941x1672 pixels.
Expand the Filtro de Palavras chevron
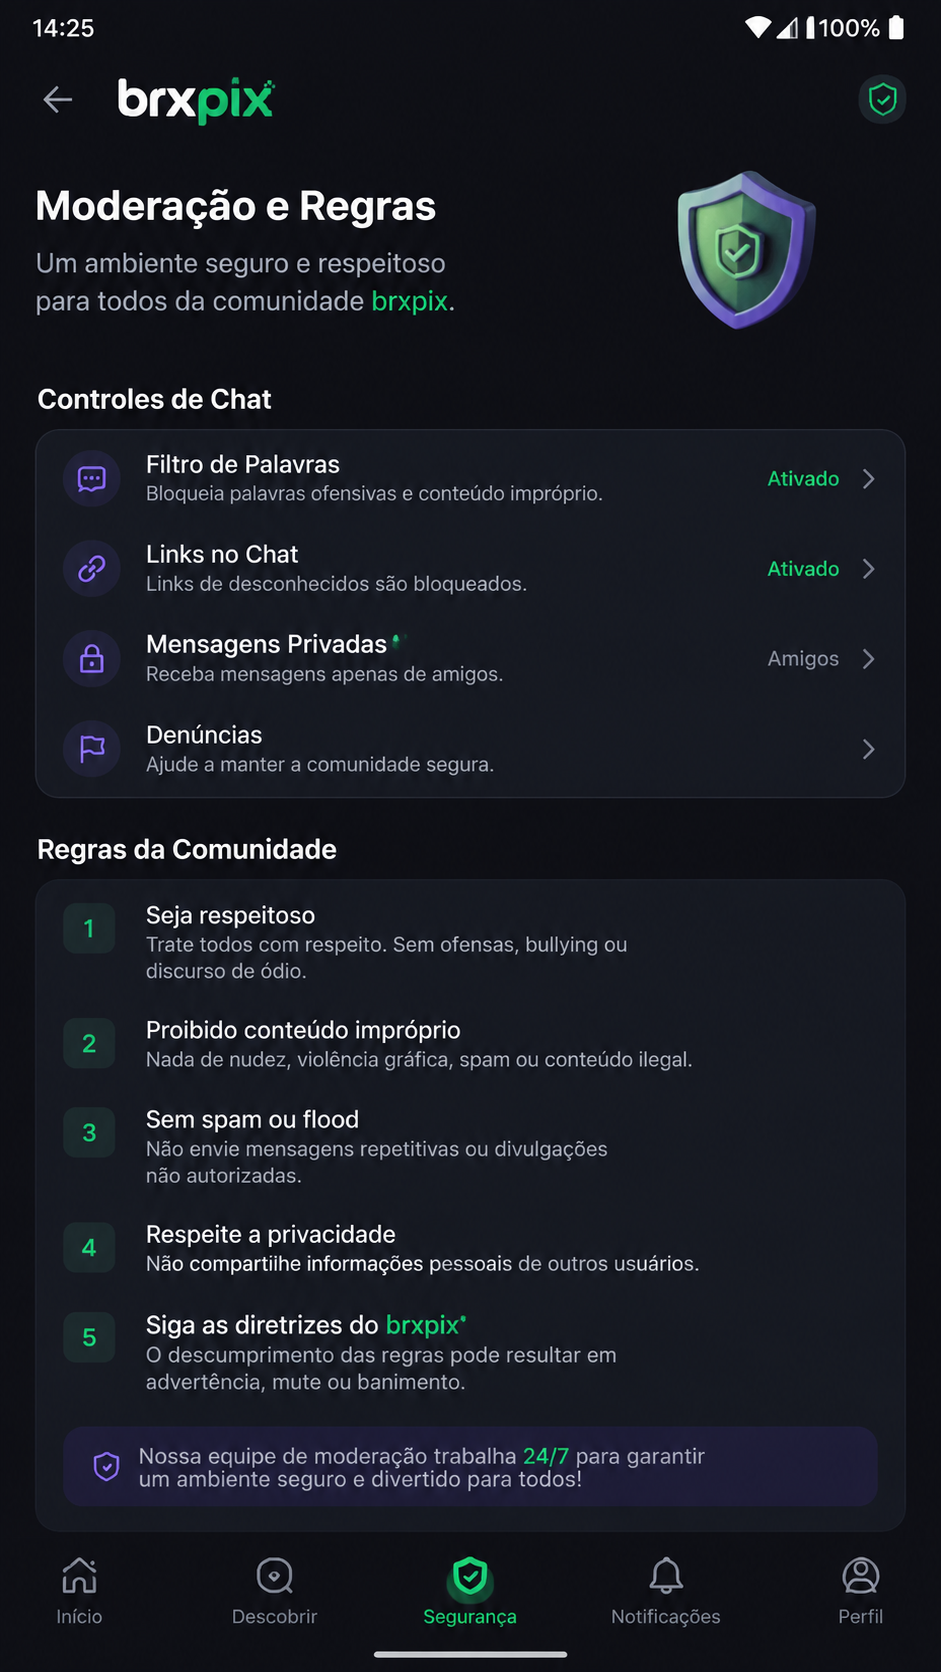point(869,479)
